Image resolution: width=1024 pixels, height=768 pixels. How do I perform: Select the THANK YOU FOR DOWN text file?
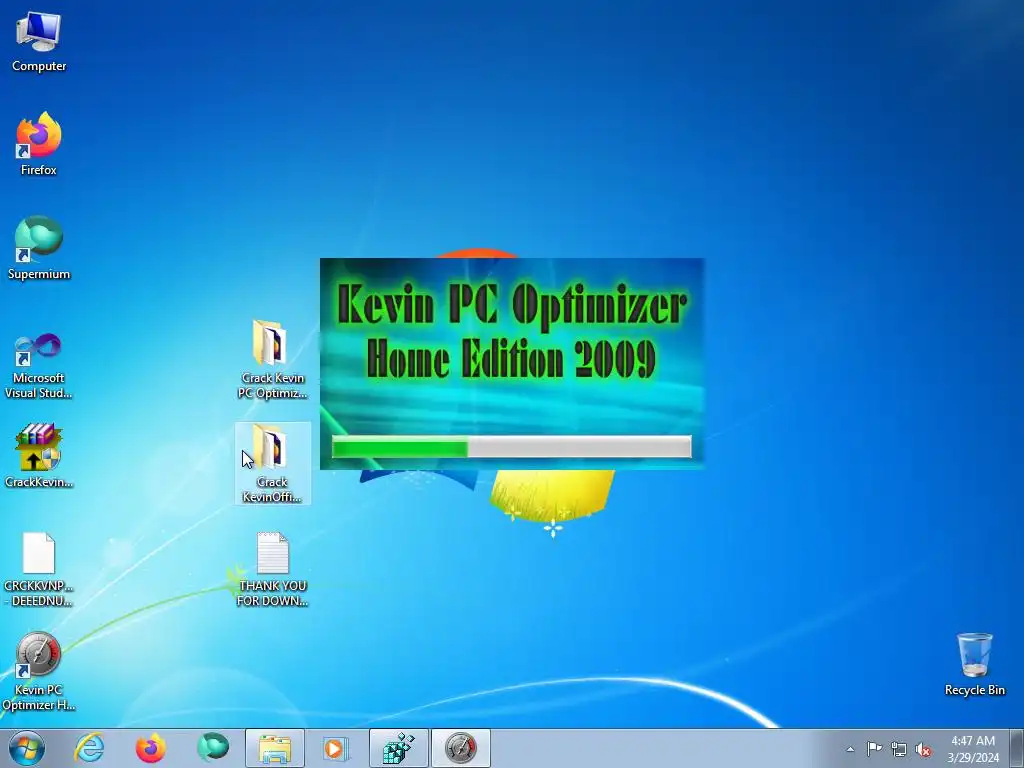(272, 569)
